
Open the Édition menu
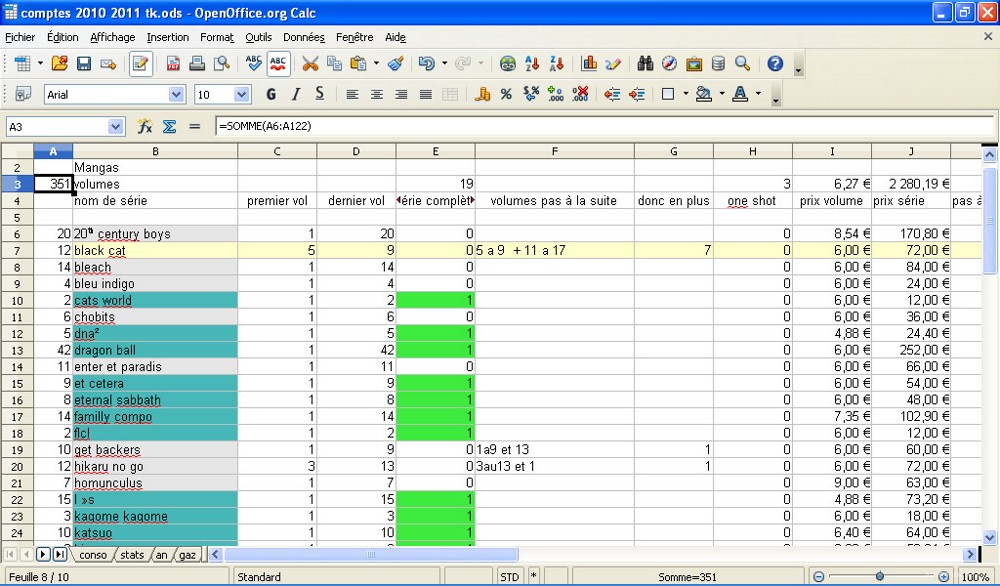click(x=62, y=38)
